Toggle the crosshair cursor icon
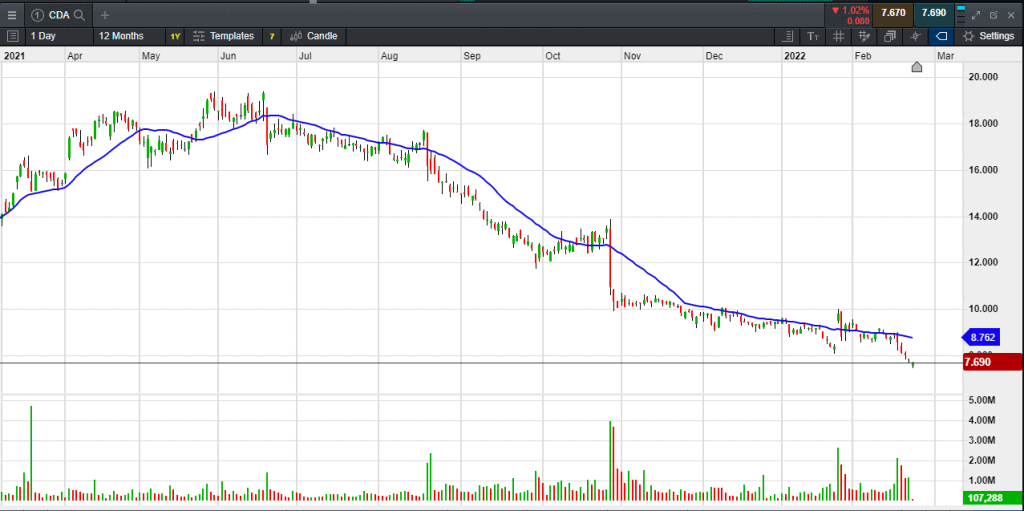Image resolution: width=1024 pixels, height=511 pixels. pos(914,36)
